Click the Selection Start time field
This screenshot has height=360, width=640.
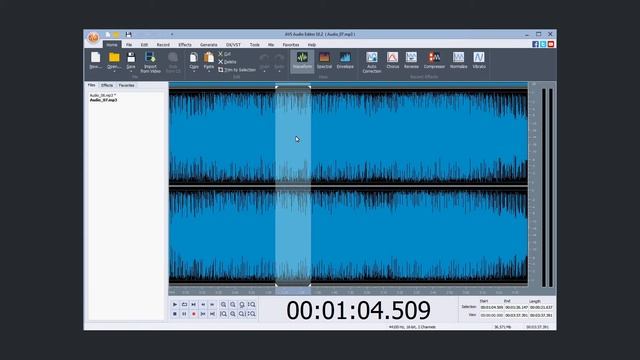pos(491,307)
